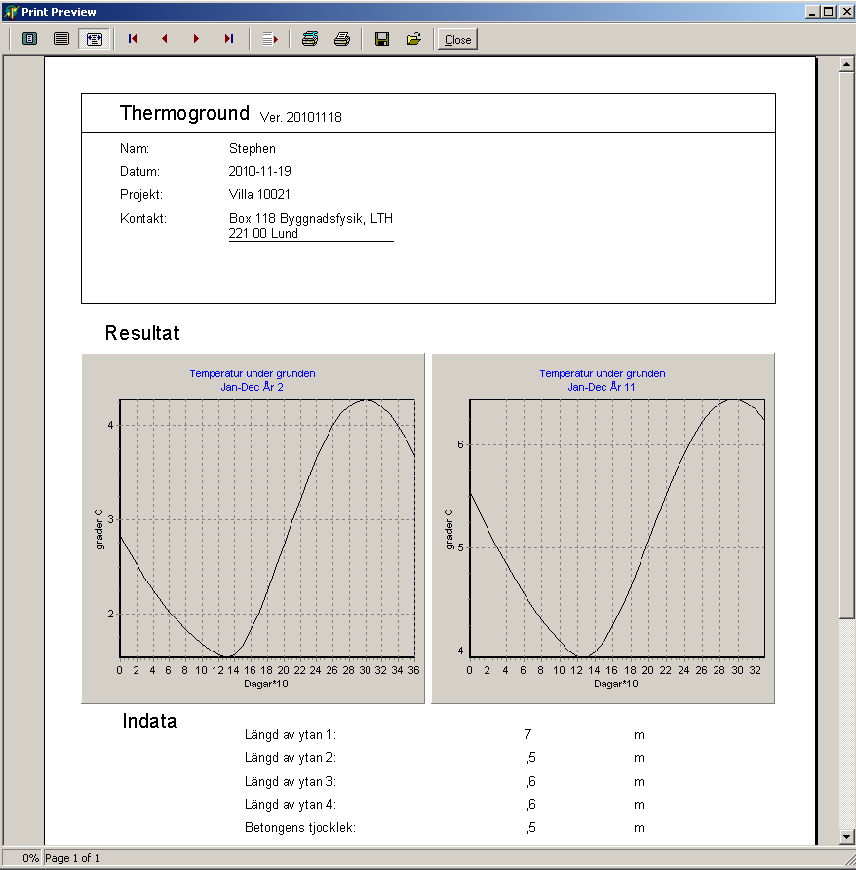Click the 'Projekt:' field label
This screenshot has height=870, width=856.
click(x=141, y=194)
